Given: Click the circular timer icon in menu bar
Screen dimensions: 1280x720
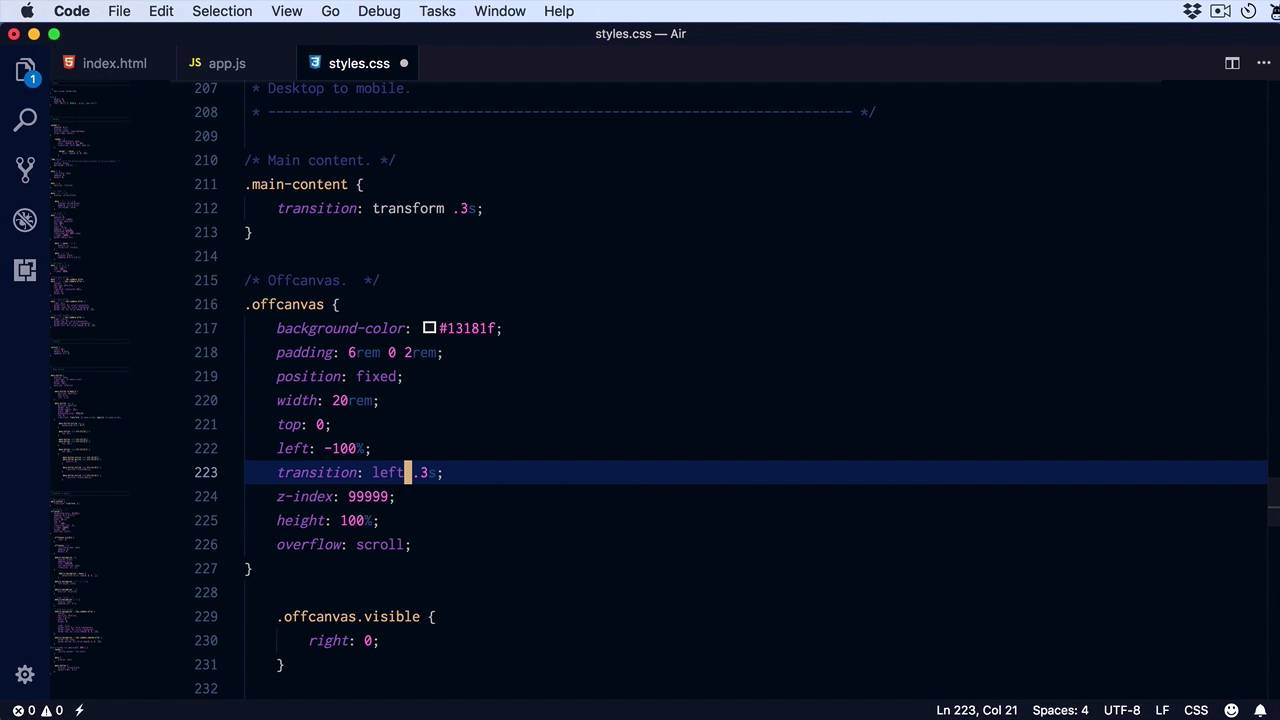Looking at the screenshot, I should pyautogui.click(x=1248, y=11).
